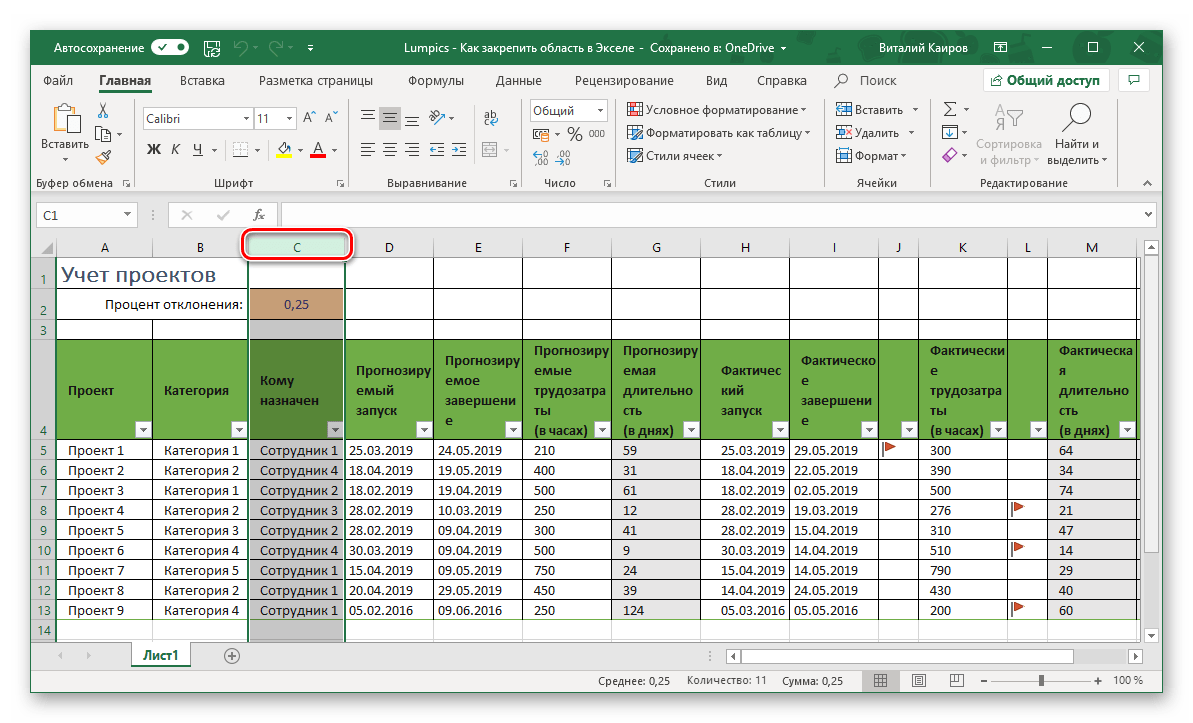Toggle middle vertical alignment
1193x723 pixels.
(390, 118)
